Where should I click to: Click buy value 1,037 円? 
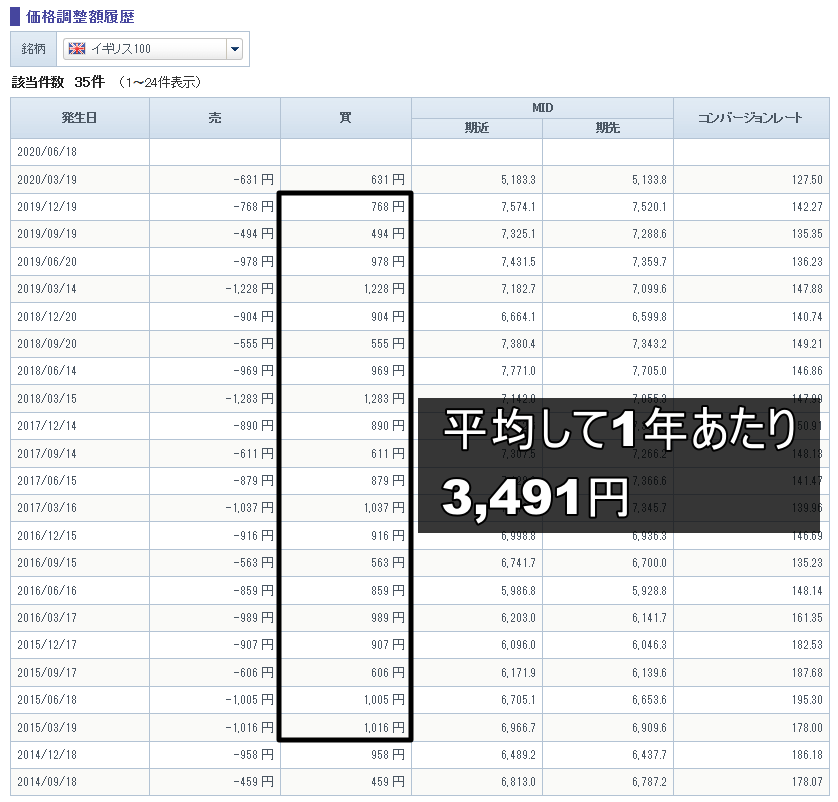(384, 508)
